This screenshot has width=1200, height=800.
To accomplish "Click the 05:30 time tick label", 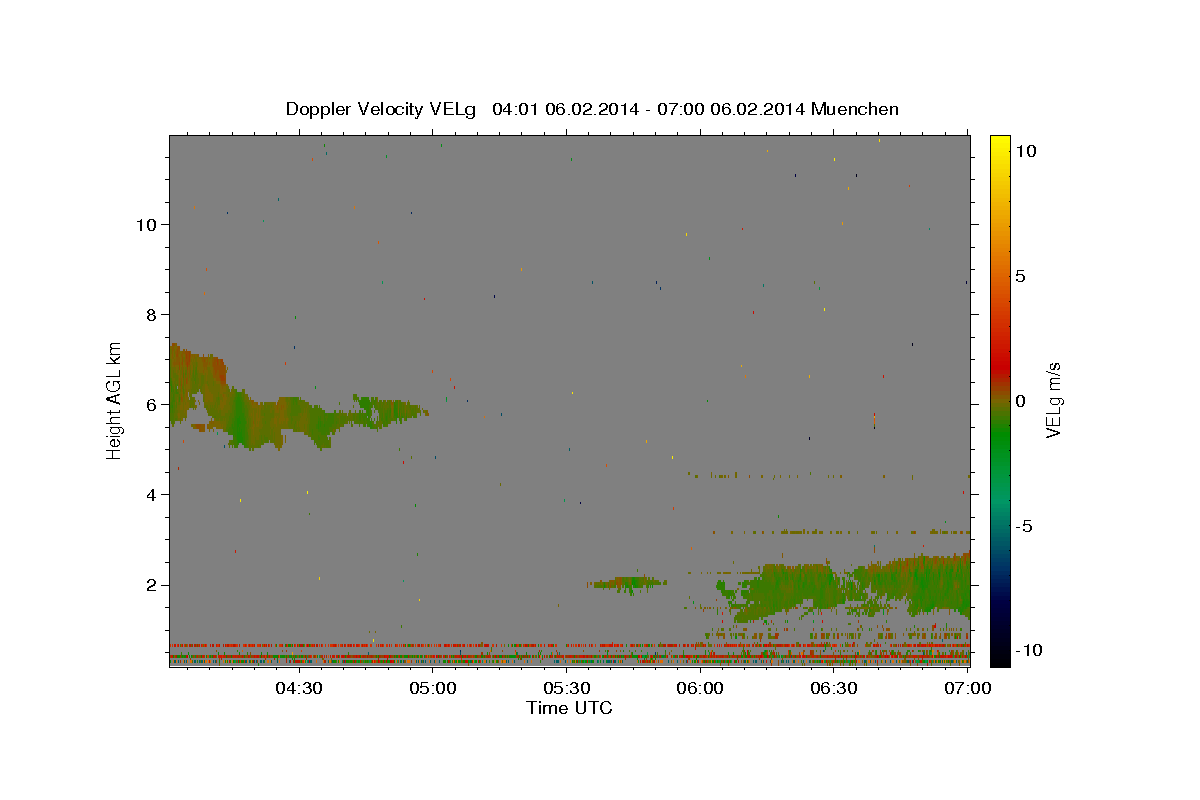I will tap(566, 688).
